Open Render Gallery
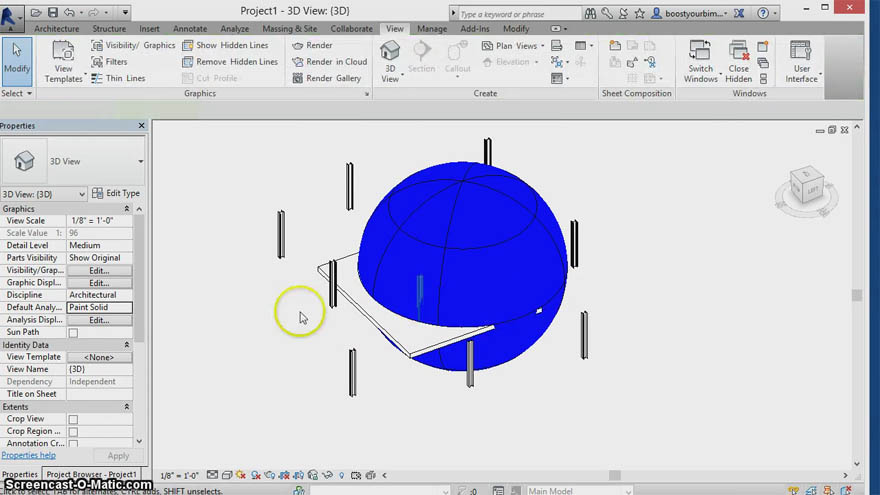 coord(327,78)
